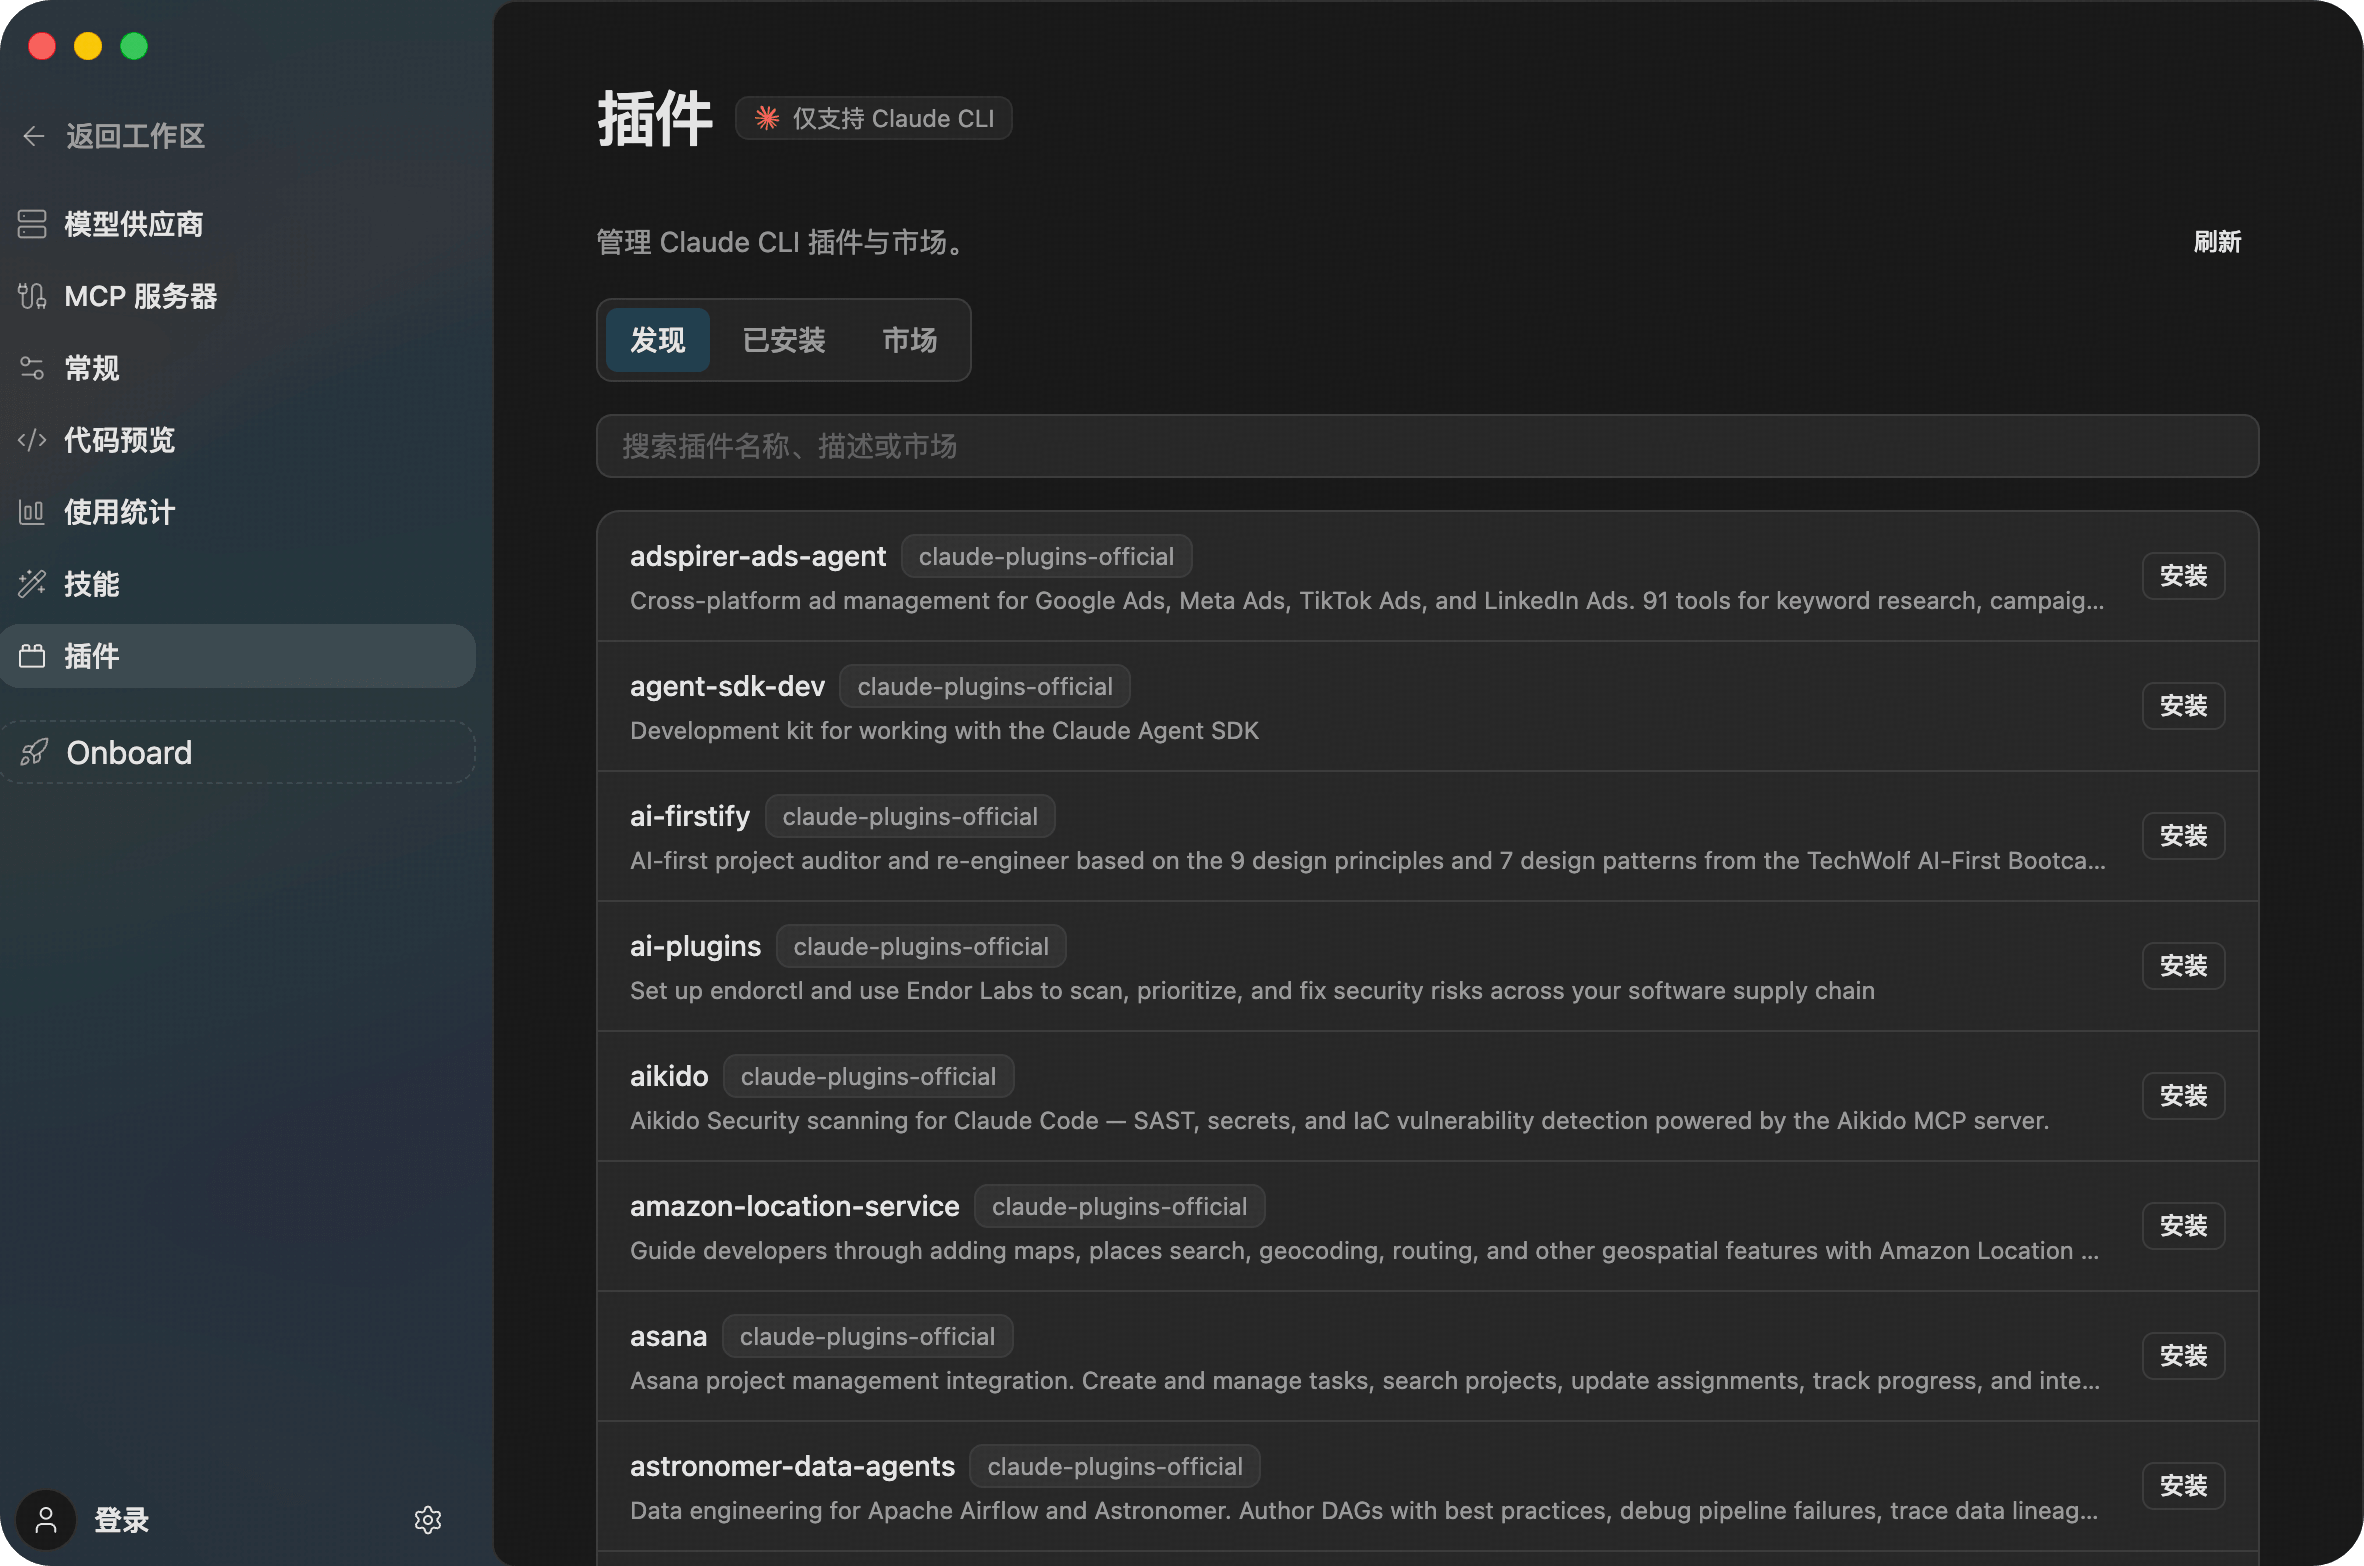Install the aikido plugin
Viewport: 2364px width, 1566px height.
point(2182,1096)
